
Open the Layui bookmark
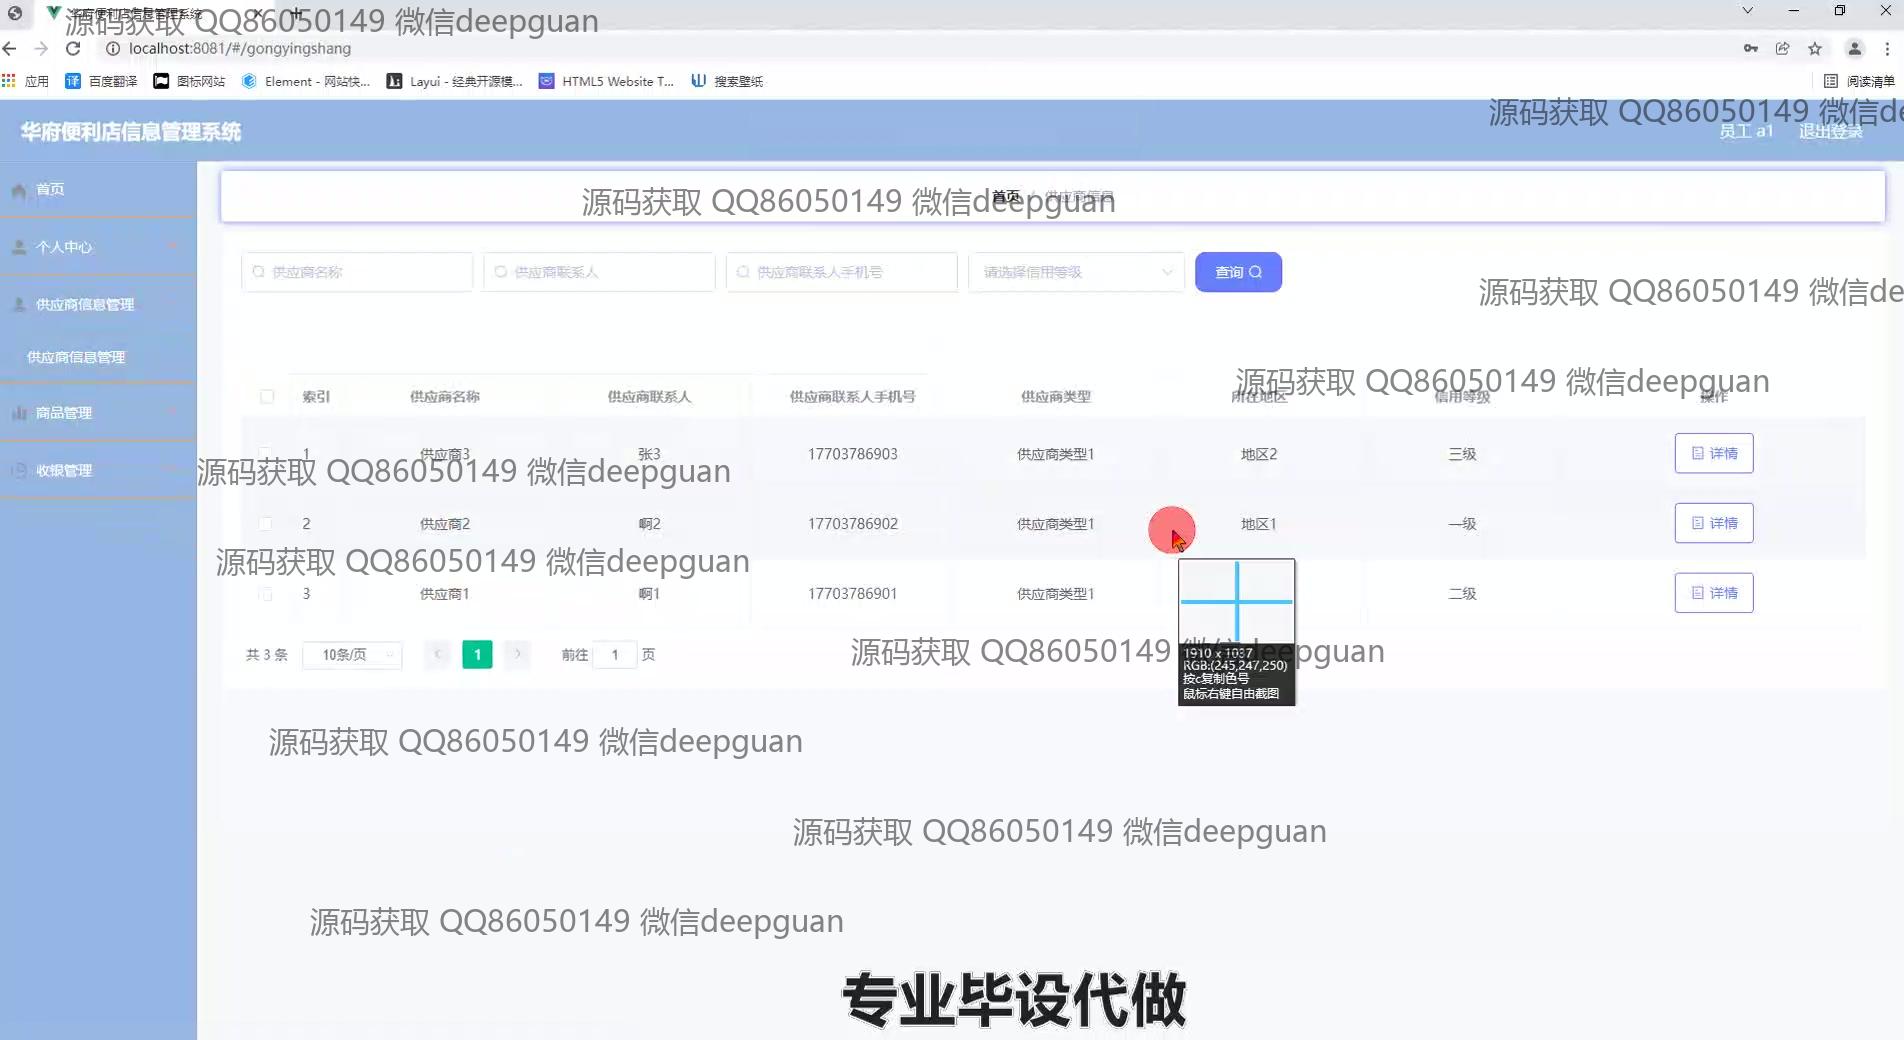455,81
